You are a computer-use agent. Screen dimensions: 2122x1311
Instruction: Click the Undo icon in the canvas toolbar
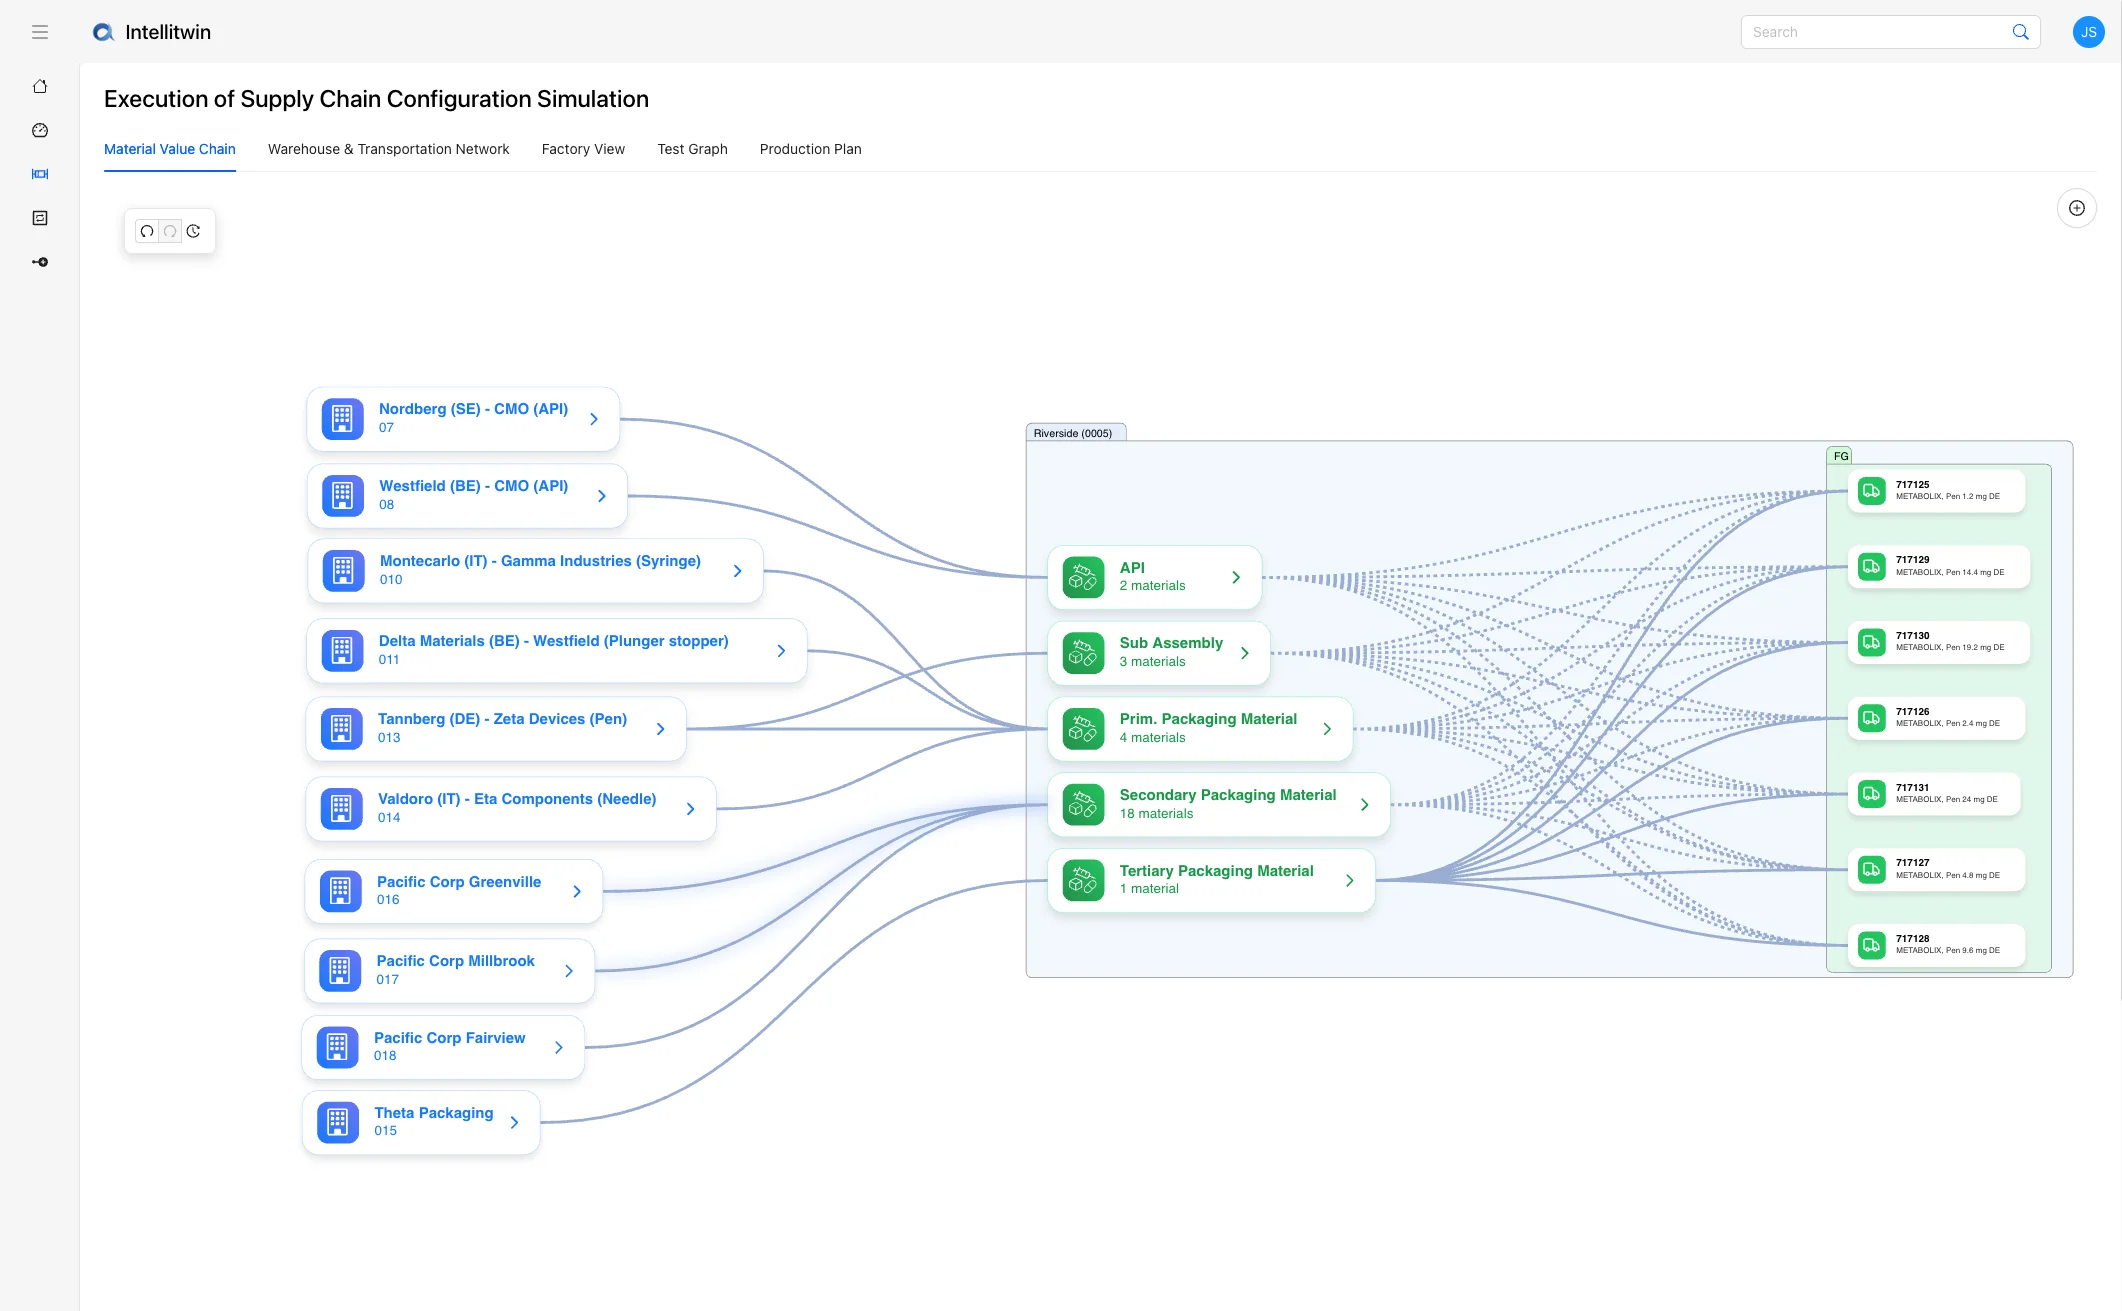pos(147,231)
